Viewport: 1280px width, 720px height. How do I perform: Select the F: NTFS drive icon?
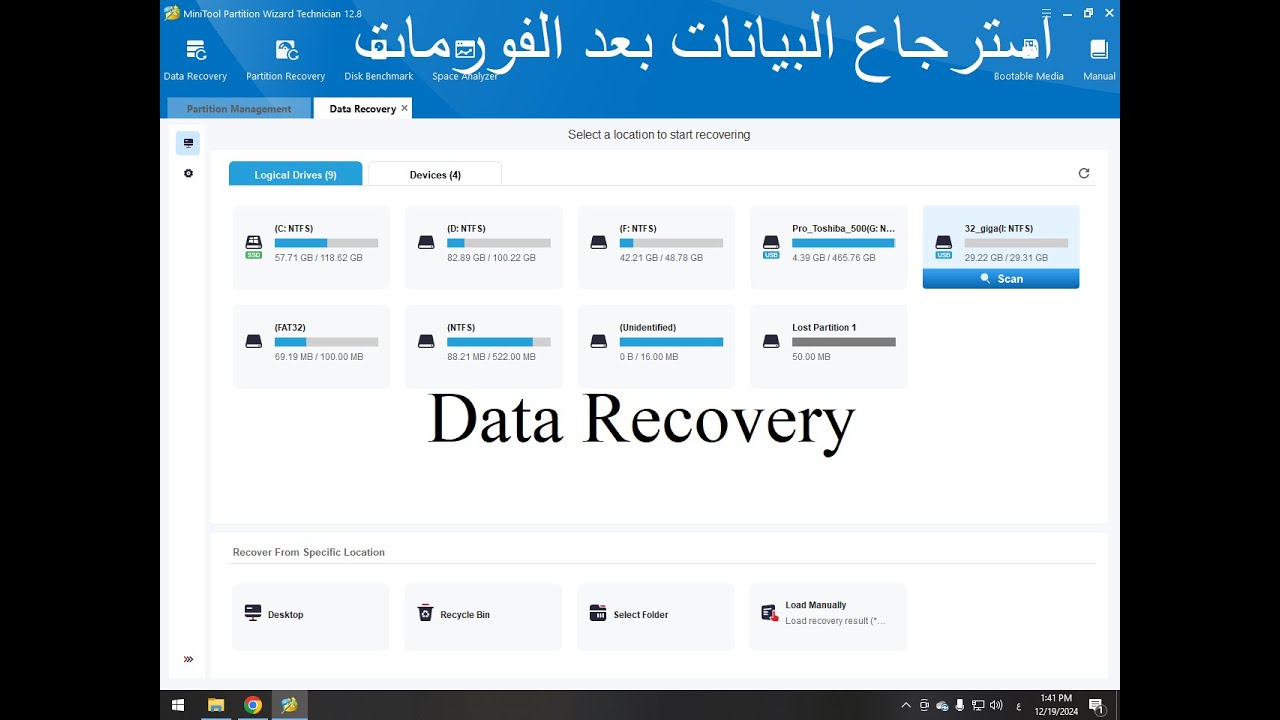click(599, 243)
